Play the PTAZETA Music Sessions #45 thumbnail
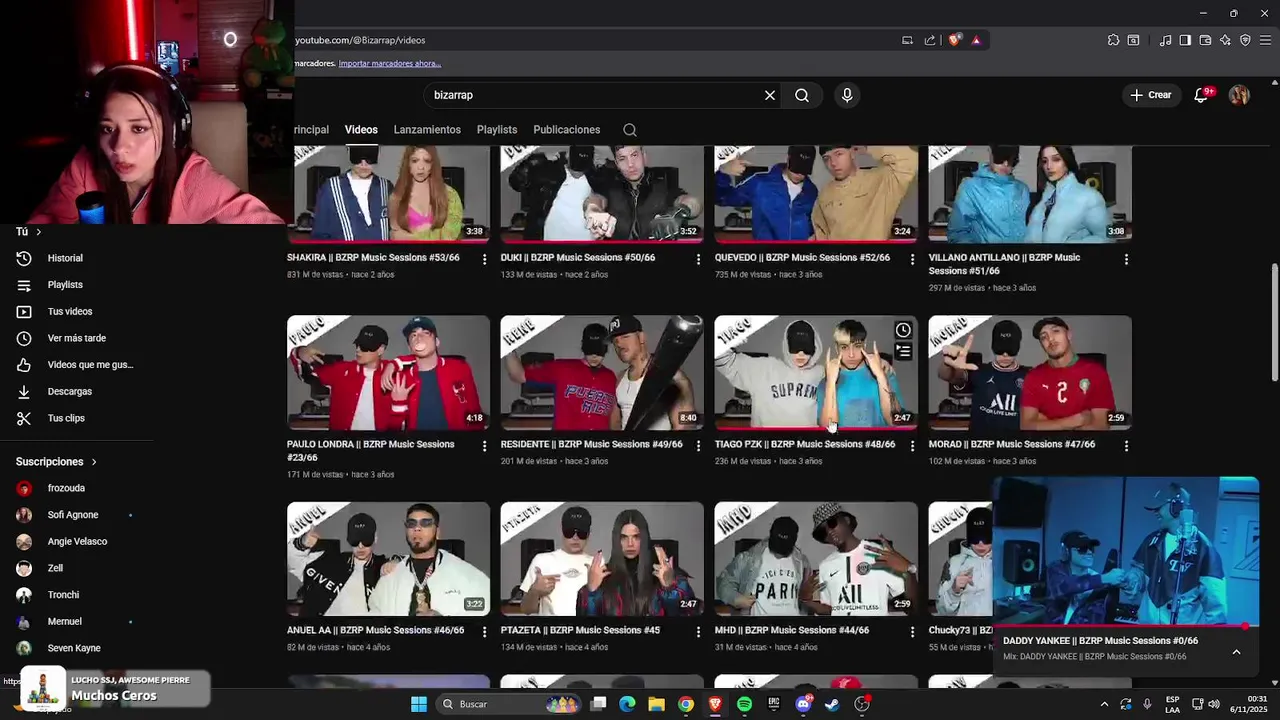The image size is (1280, 720). click(x=602, y=559)
